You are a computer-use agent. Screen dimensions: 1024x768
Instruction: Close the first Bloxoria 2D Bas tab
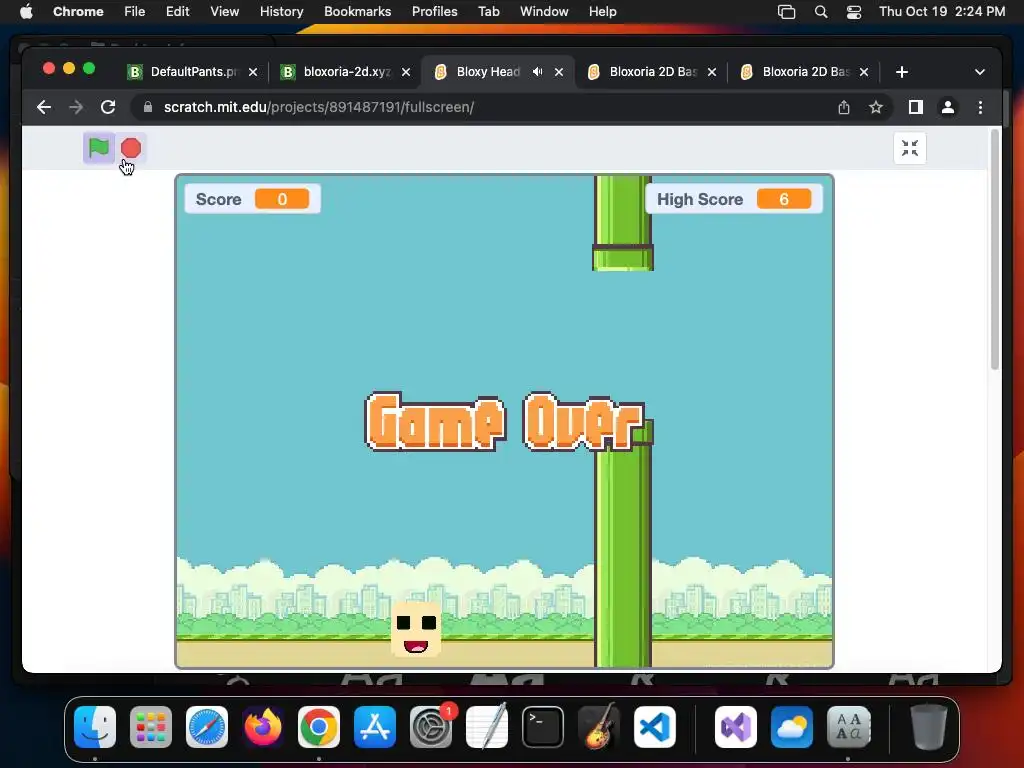pos(712,72)
